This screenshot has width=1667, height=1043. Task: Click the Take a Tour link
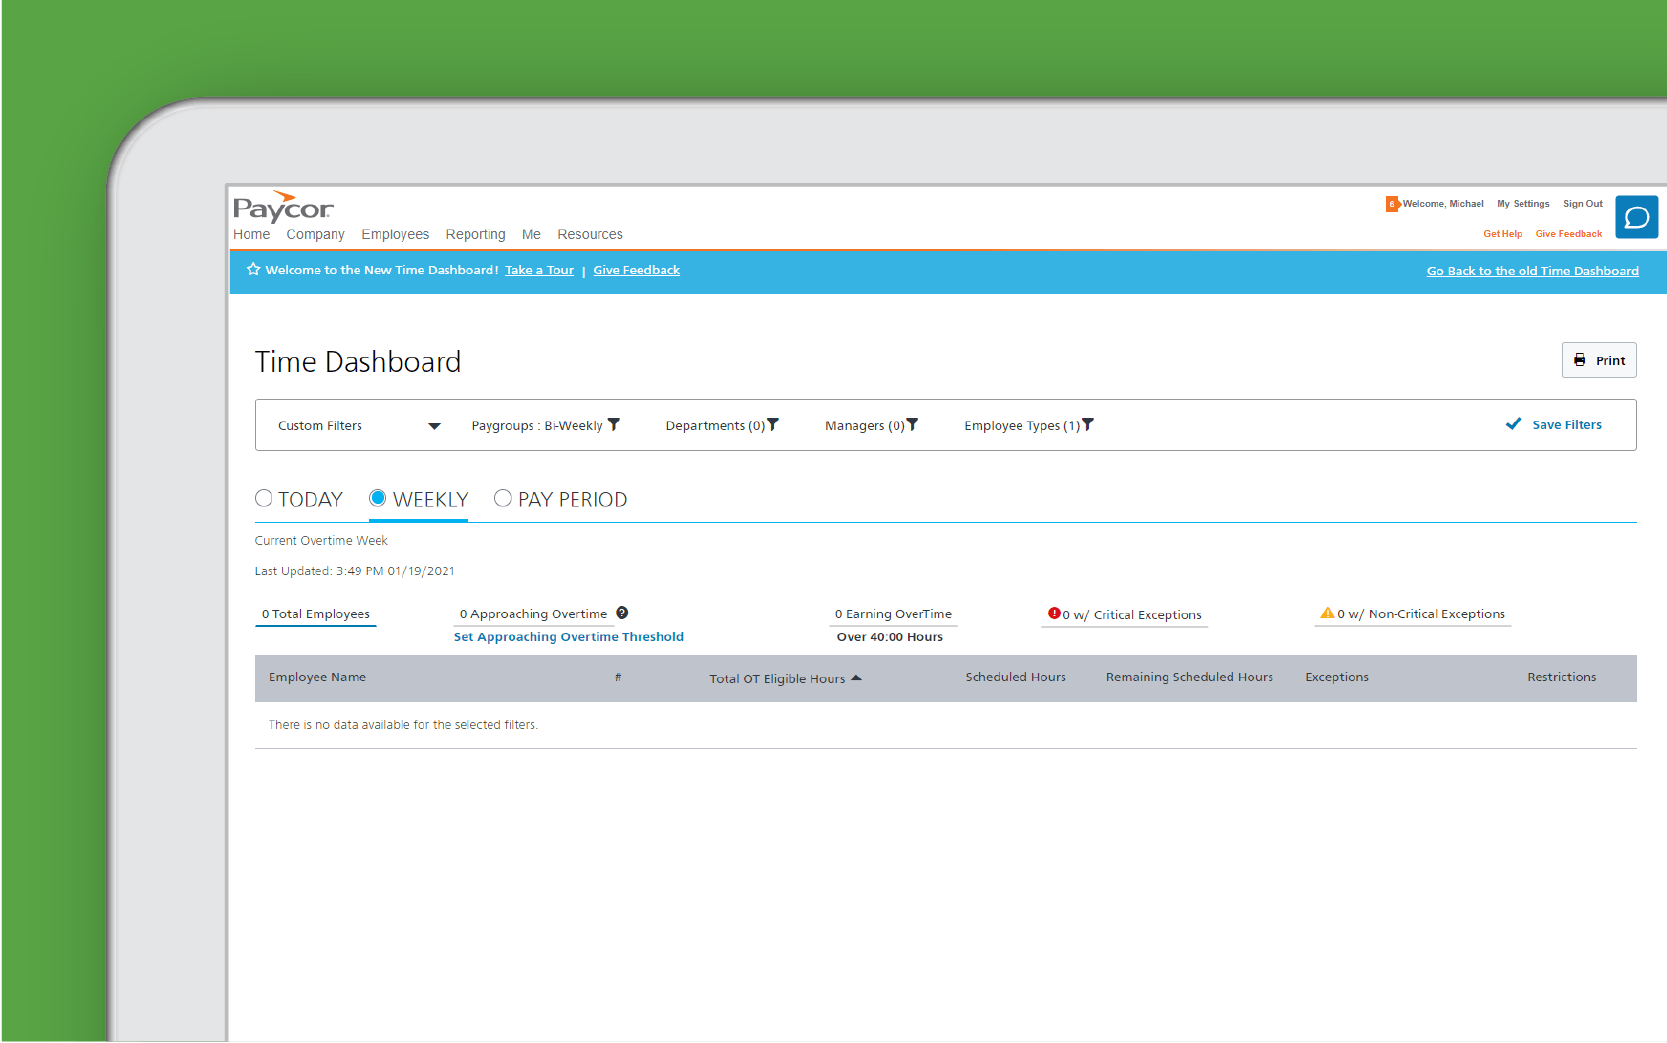tap(539, 270)
